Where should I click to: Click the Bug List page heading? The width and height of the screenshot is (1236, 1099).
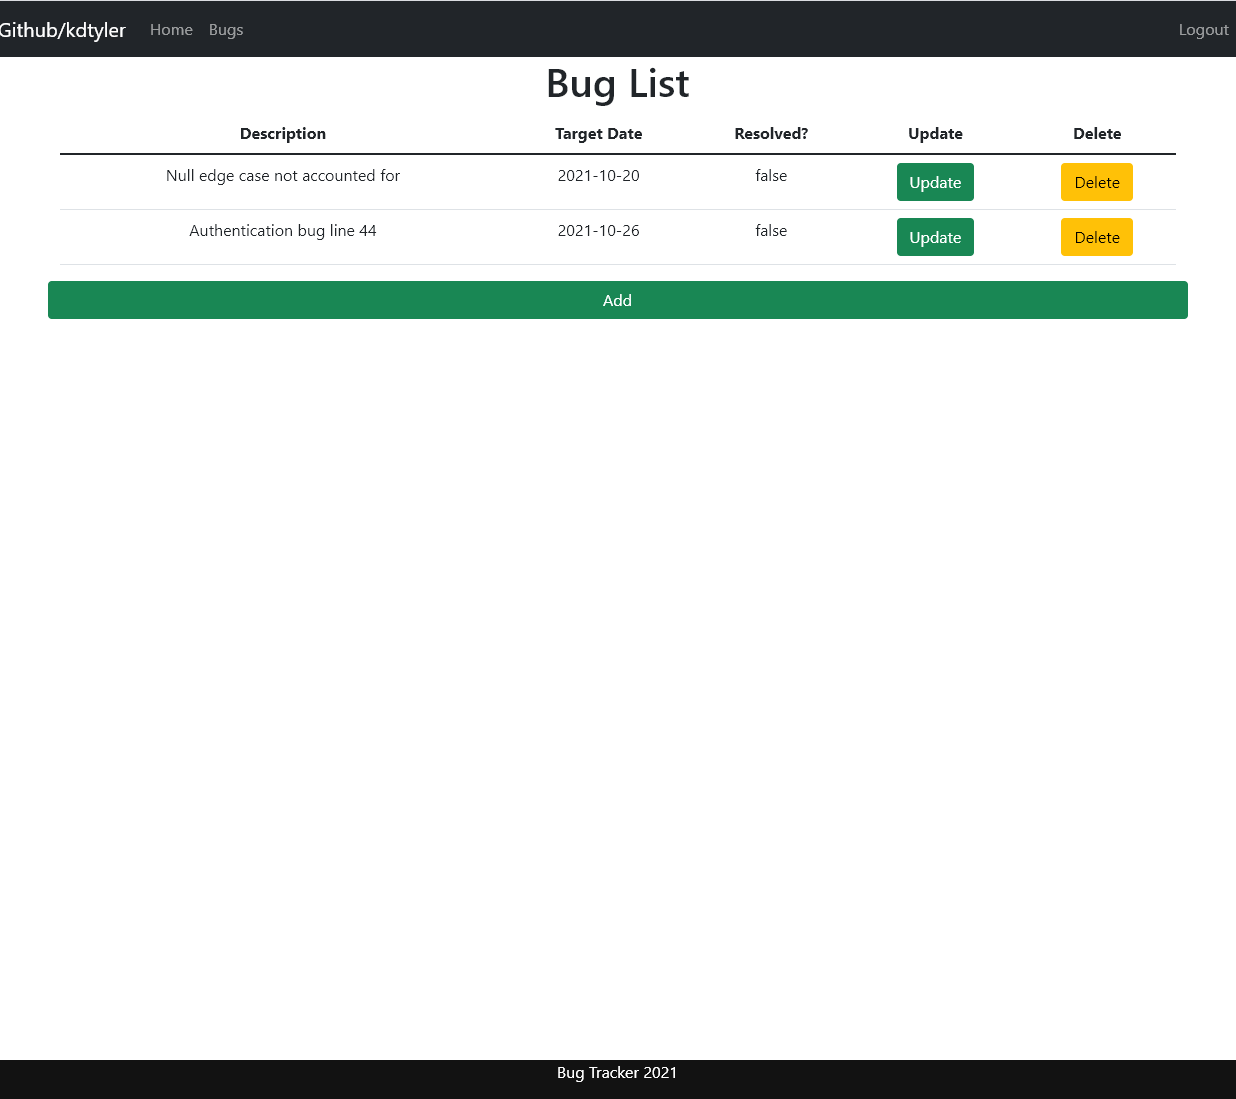(x=618, y=84)
